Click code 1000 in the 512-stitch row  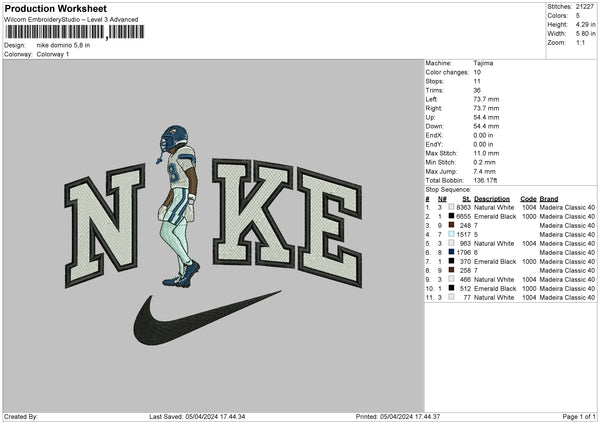(x=529, y=289)
